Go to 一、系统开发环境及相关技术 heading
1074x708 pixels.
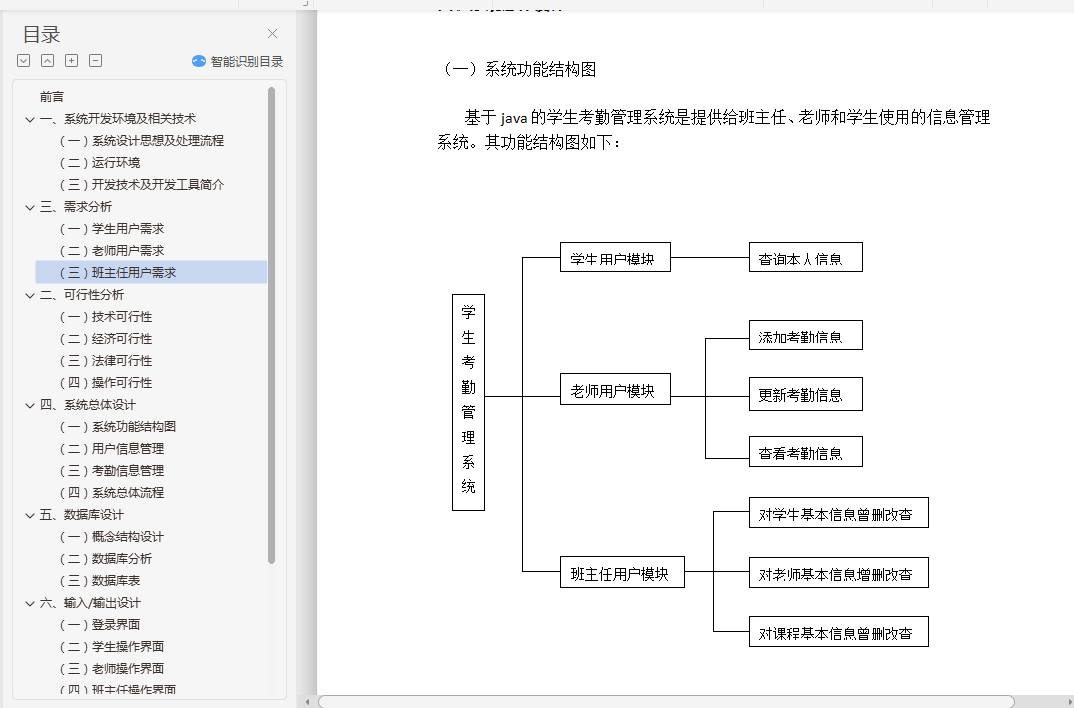pos(118,118)
